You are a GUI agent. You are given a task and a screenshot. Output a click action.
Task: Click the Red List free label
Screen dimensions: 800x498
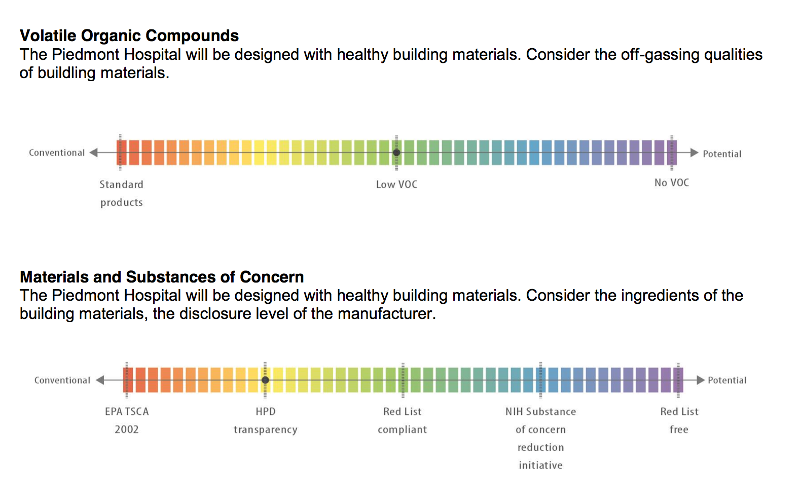pyautogui.click(x=679, y=420)
